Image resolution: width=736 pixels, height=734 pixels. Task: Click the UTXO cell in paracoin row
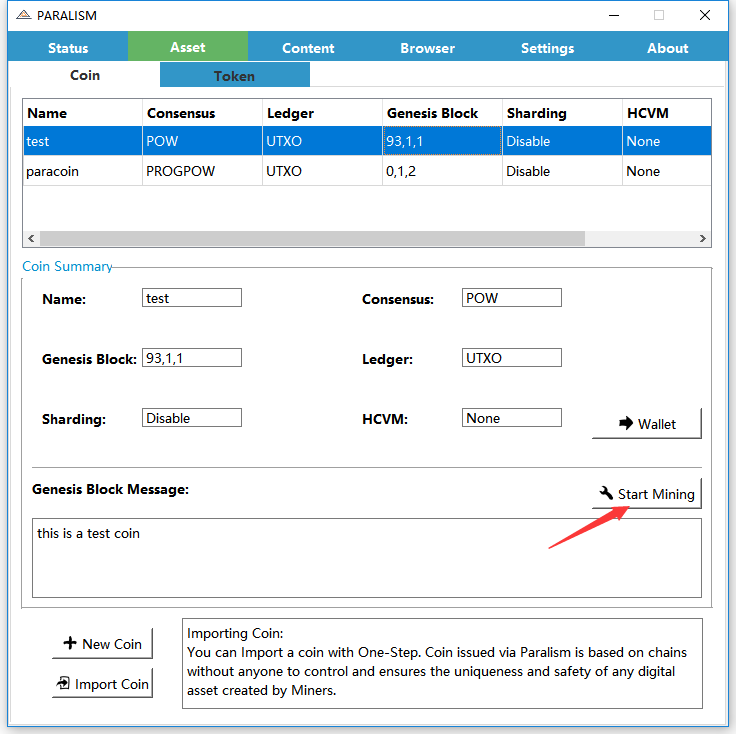click(322, 171)
